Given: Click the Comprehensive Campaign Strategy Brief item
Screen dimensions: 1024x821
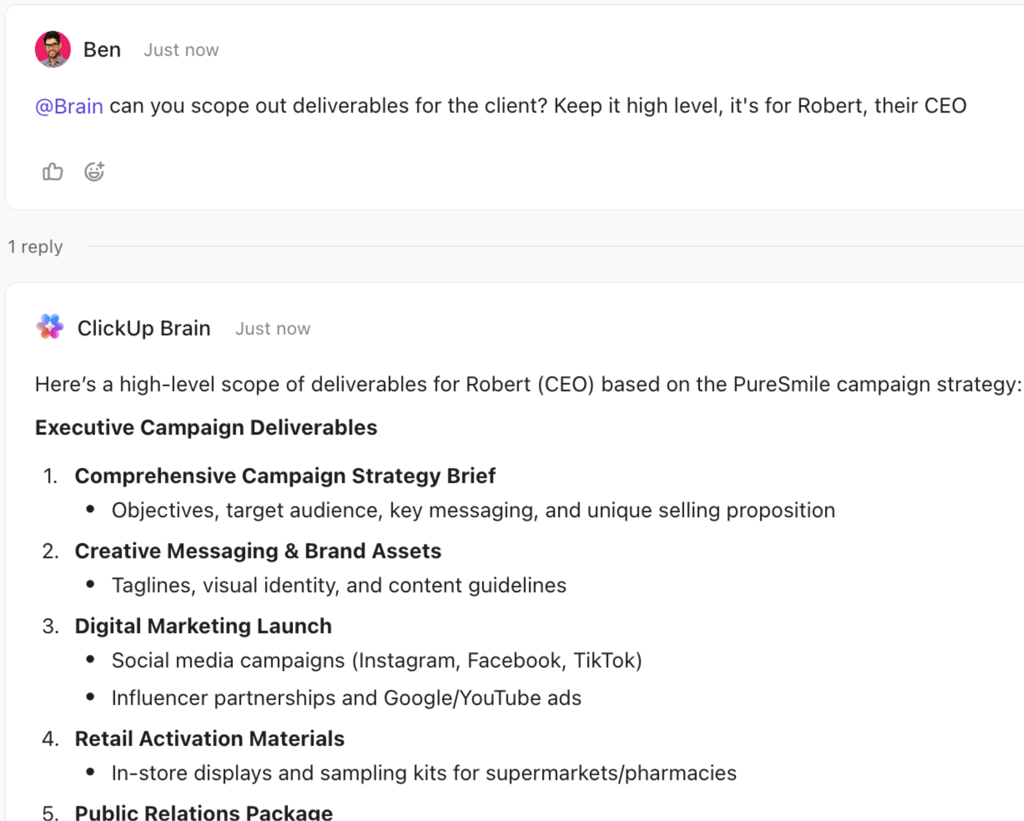Looking at the screenshot, I should coord(285,476).
